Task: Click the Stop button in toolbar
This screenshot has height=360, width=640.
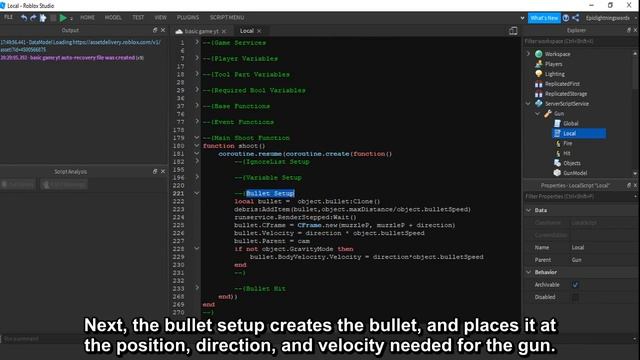Action: click(x=53, y=18)
